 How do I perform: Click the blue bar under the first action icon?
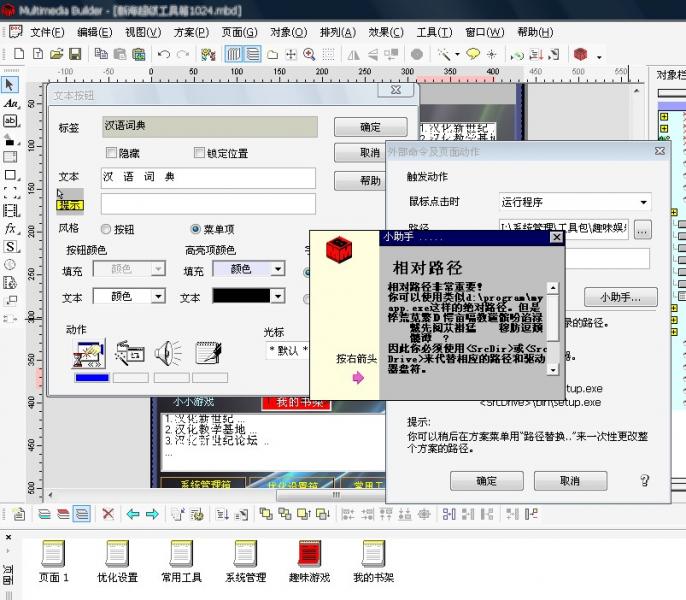click(x=92, y=378)
